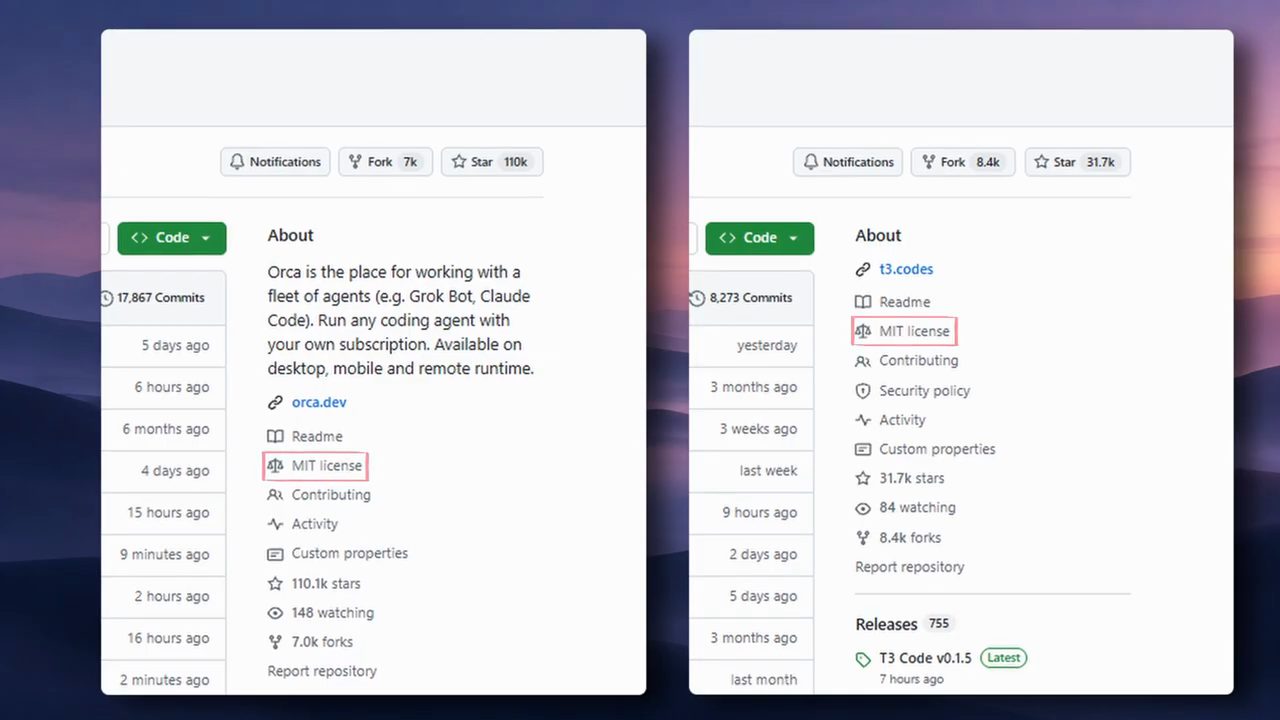
Task: View the 8,273 Commits history
Action: [x=750, y=298]
